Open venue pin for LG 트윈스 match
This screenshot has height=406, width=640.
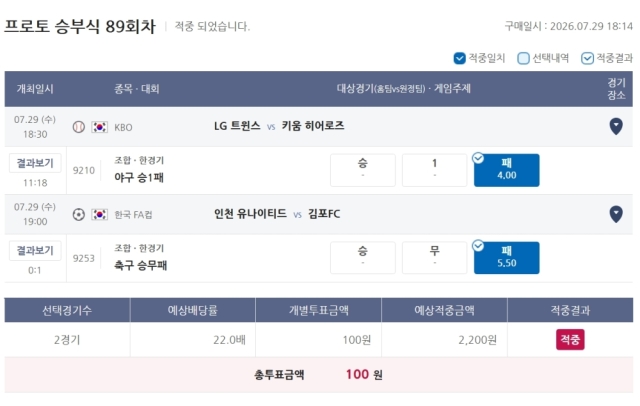pyautogui.click(x=616, y=126)
